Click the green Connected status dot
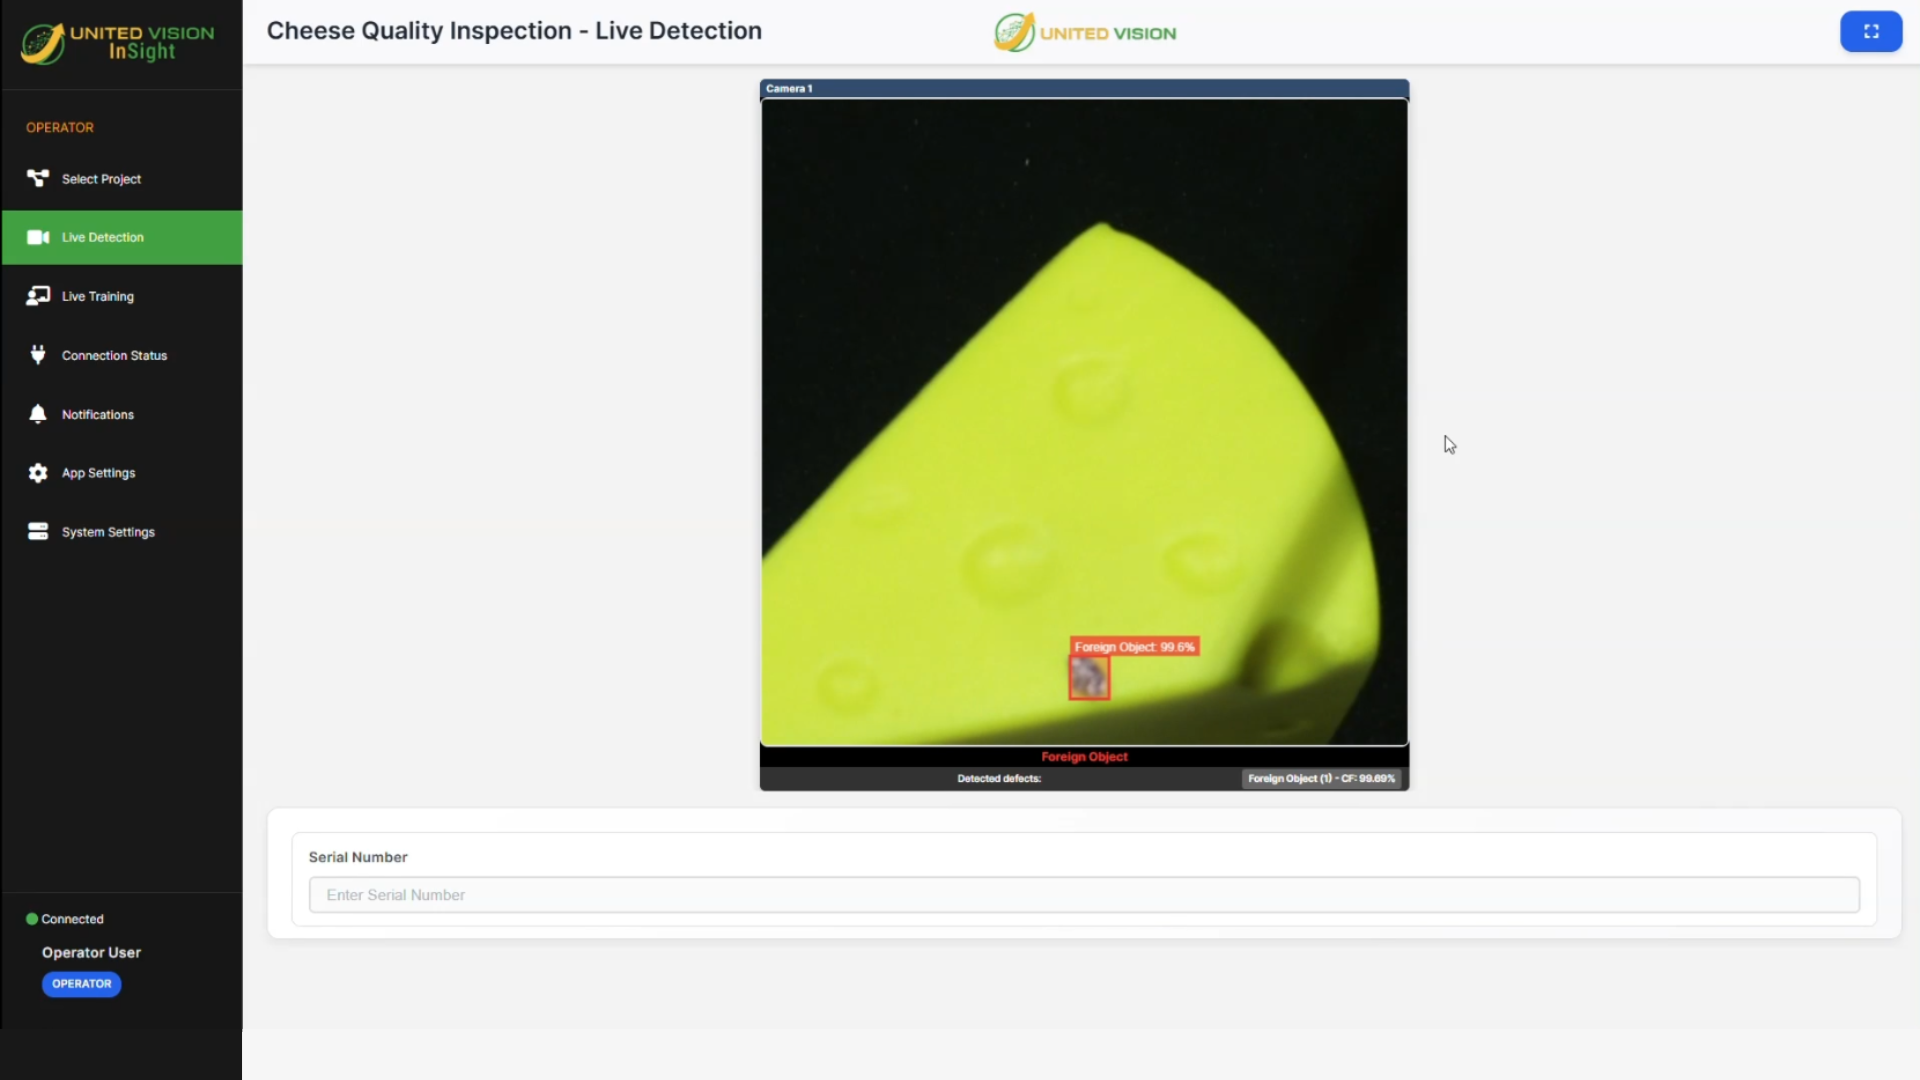The width and height of the screenshot is (1920, 1080). point(32,918)
